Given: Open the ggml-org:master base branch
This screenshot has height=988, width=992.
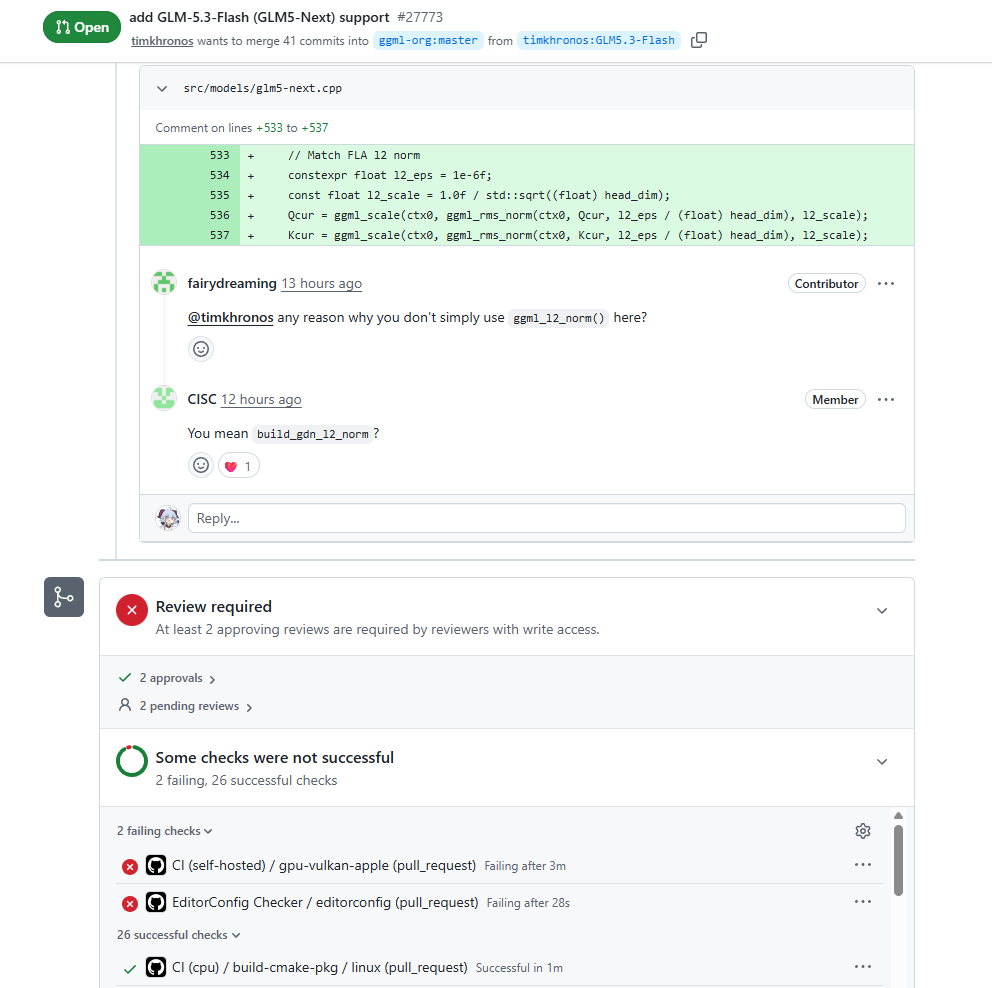Looking at the screenshot, I should pos(428,40).
